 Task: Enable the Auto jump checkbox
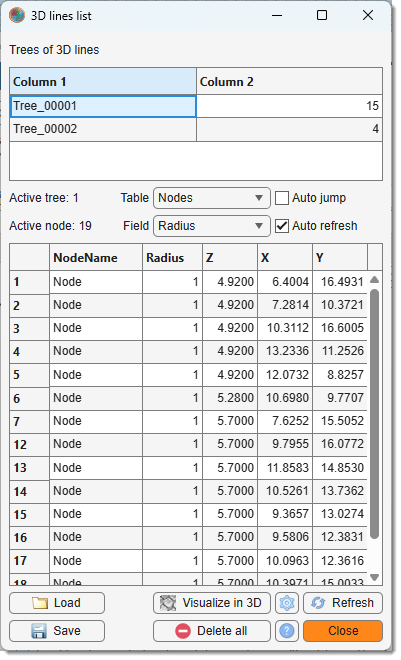[281, 198]
